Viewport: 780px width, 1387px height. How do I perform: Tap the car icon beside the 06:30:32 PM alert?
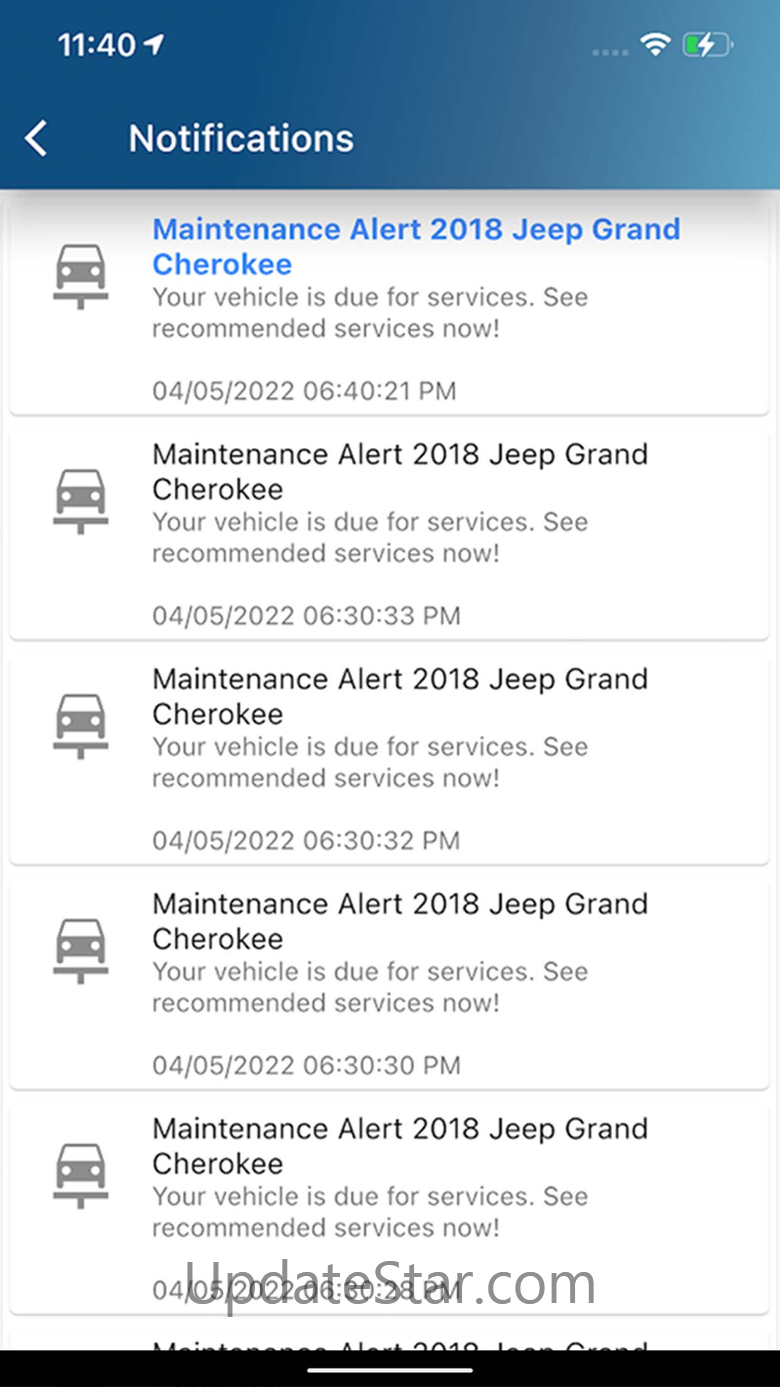tap(80, 726)
